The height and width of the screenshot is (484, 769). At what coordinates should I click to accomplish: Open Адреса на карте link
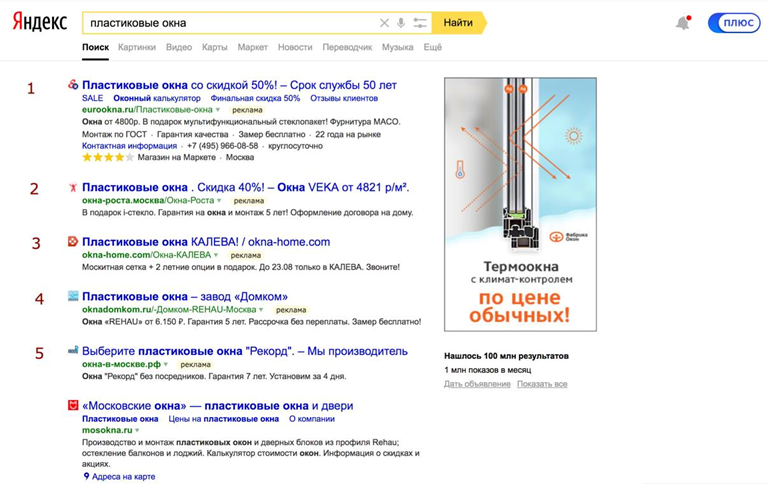point(124,476)
